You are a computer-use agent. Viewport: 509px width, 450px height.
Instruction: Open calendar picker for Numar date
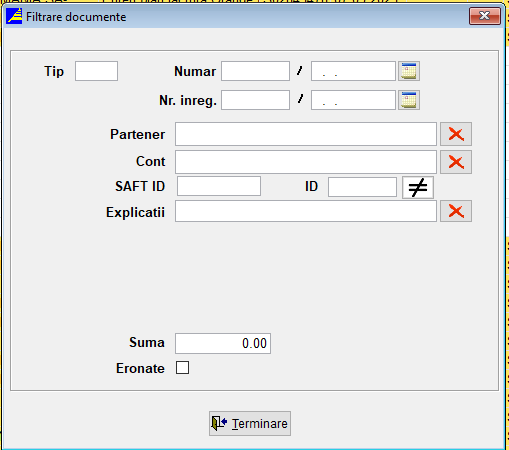point(409,71)
